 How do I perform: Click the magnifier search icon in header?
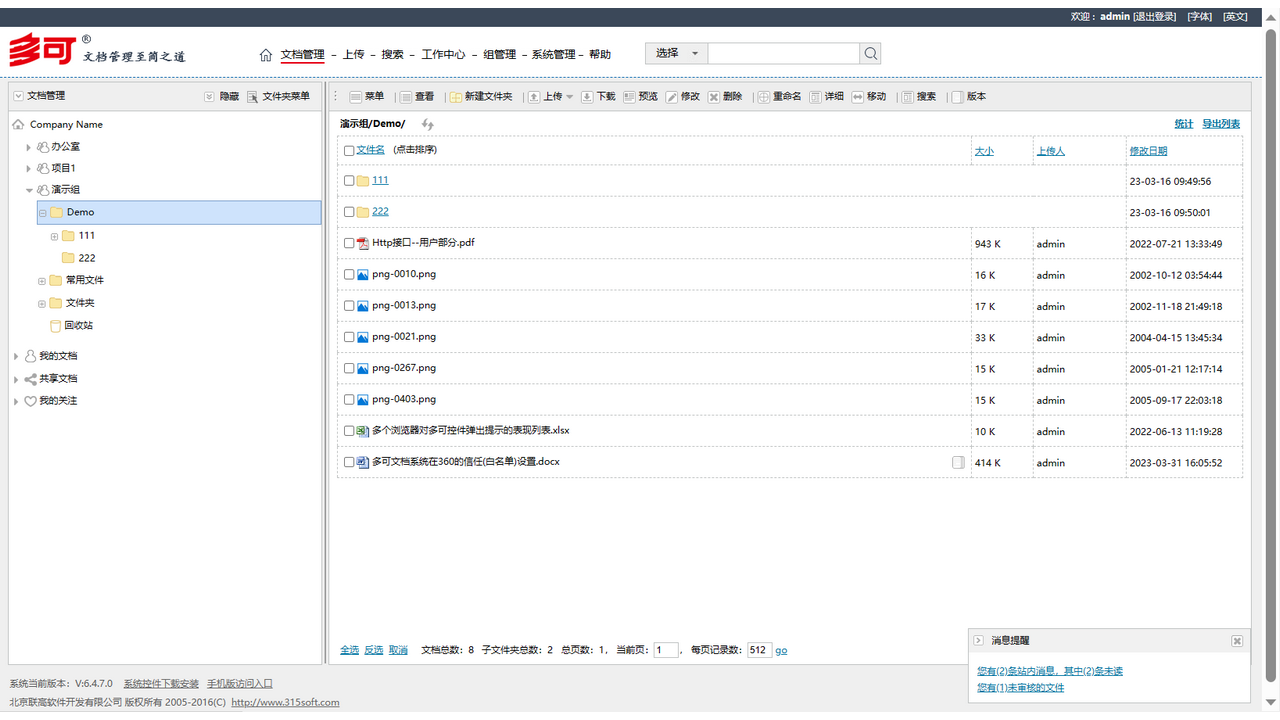pyautogui.click(x=870, y=54)
